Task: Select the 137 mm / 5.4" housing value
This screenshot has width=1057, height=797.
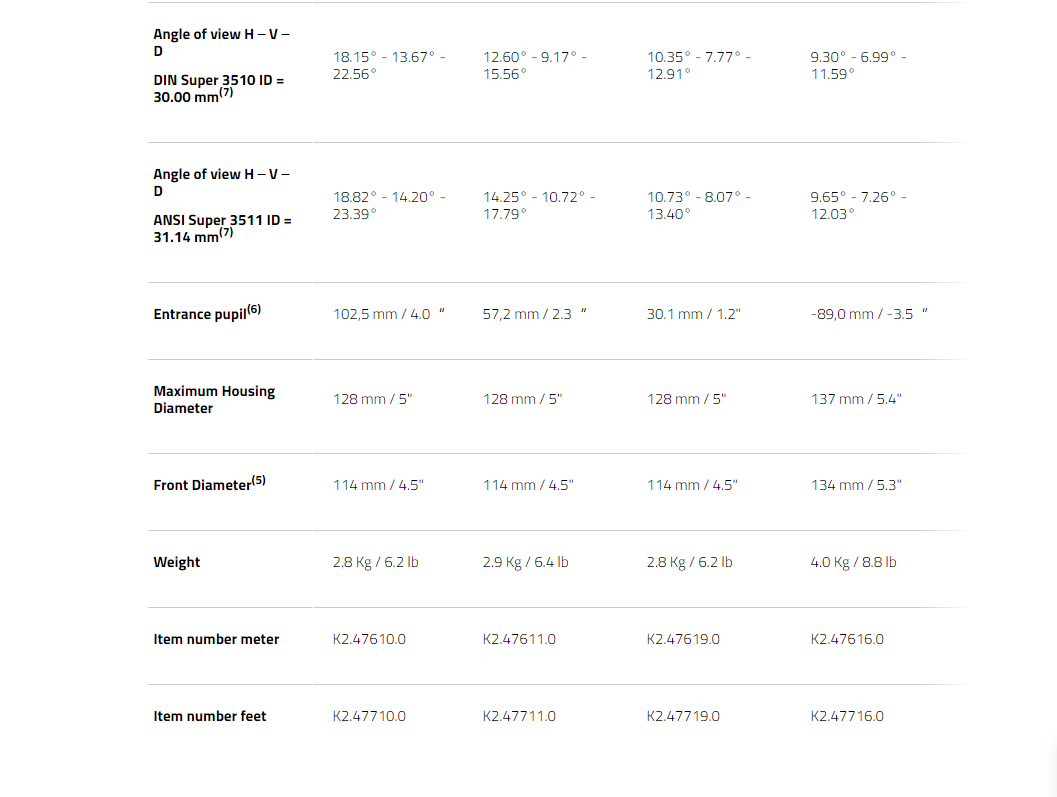Action: point(856,399)
